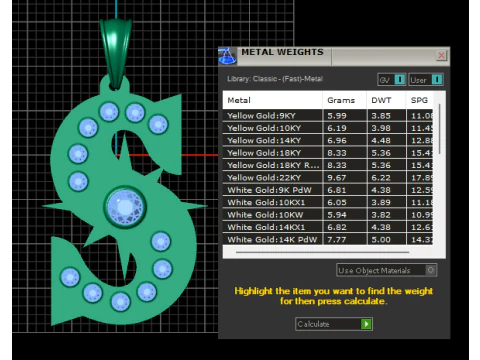The height and width of the screenshot is (360, 480).
Task: Toggle the GV switch
Action: [x=392, y=80]
